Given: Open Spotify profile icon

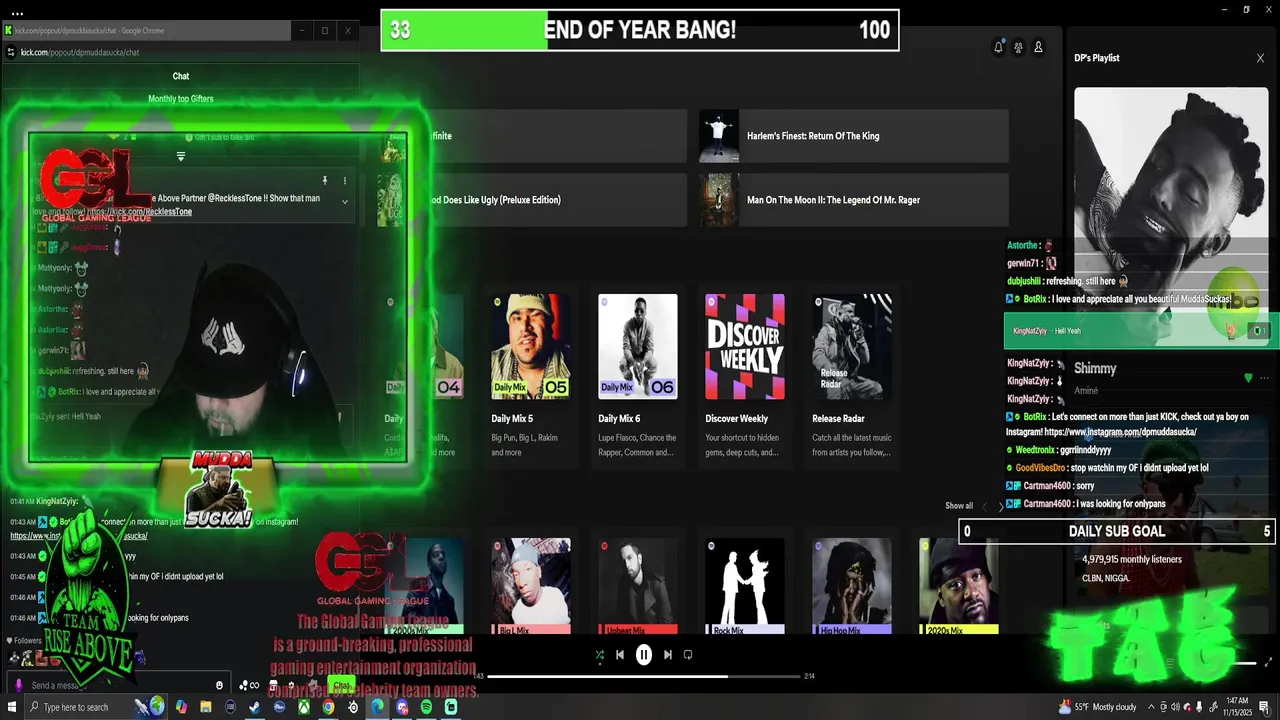Looking at the screenshot, I should click(1038, 47).
